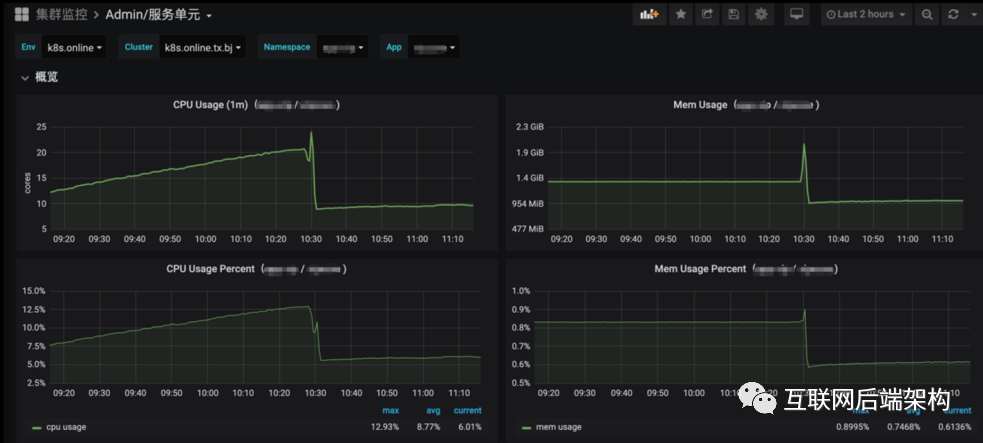Viewport: 983px width, 443px height.
Task: Click the 集群监控 folder breadcrumb
Action: 61,14
